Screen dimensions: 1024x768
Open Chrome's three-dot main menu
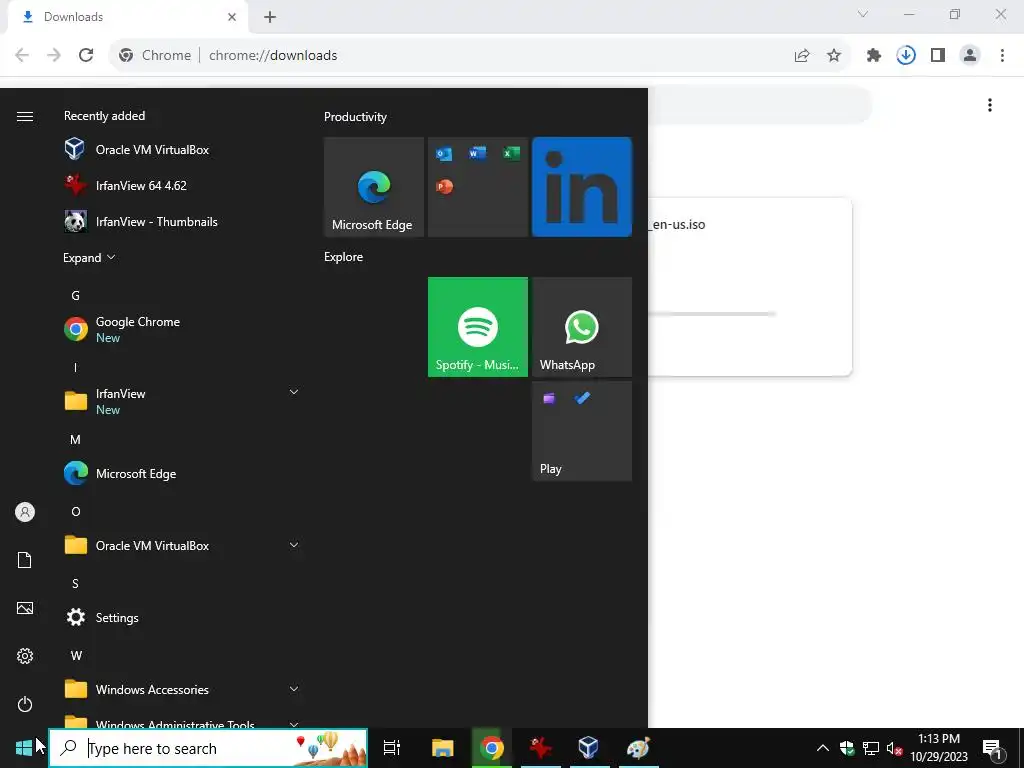point(1002,56)
